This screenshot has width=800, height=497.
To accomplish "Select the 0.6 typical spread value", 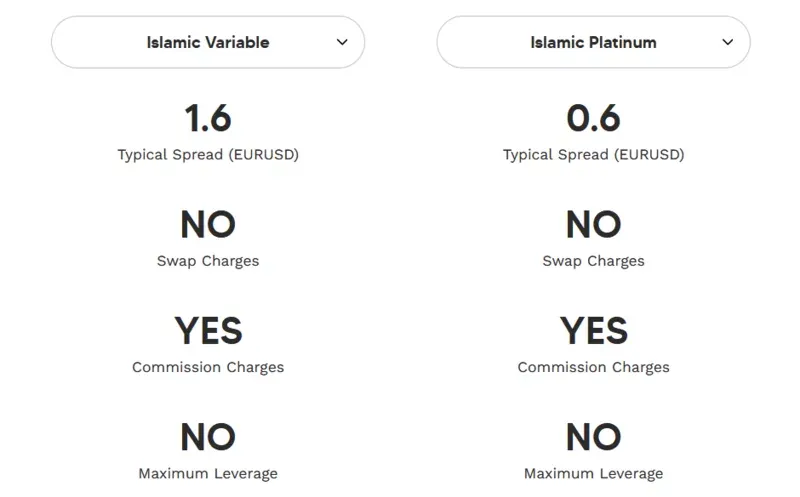I will coord(593,118).
